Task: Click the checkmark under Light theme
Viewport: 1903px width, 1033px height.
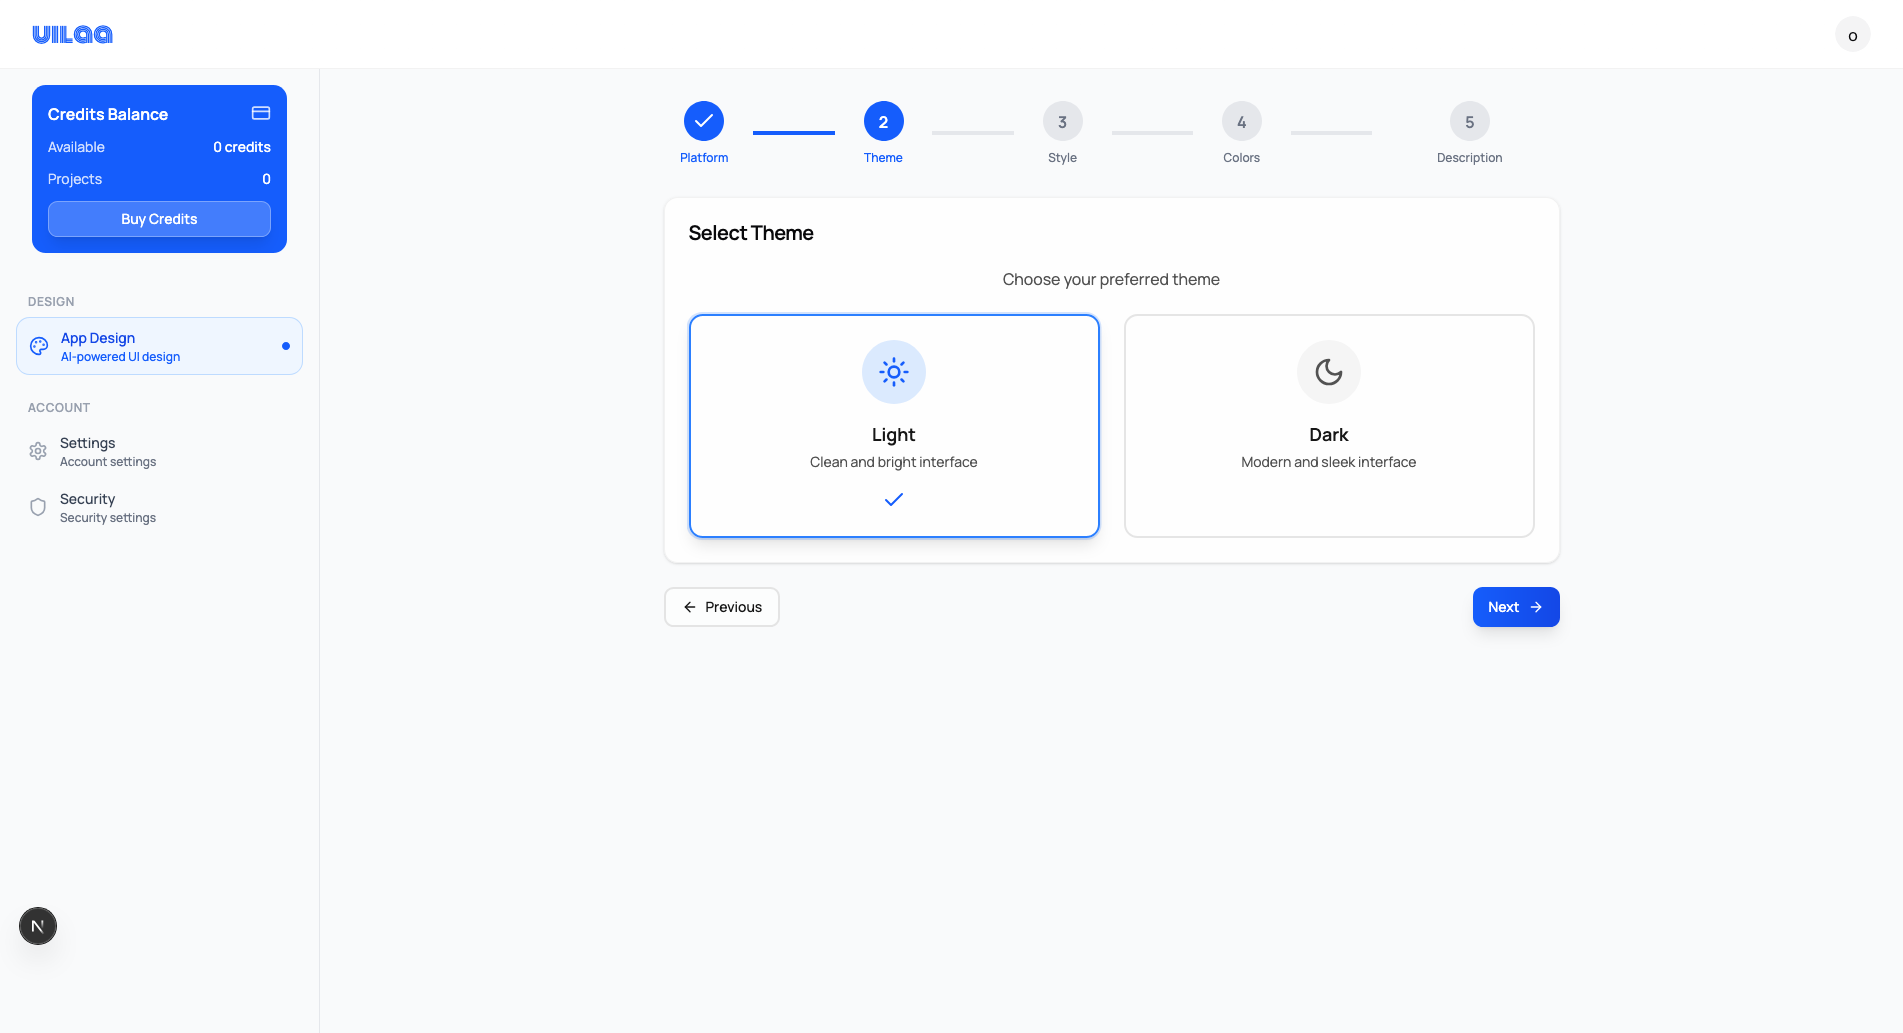Action: tap(893, 499)
